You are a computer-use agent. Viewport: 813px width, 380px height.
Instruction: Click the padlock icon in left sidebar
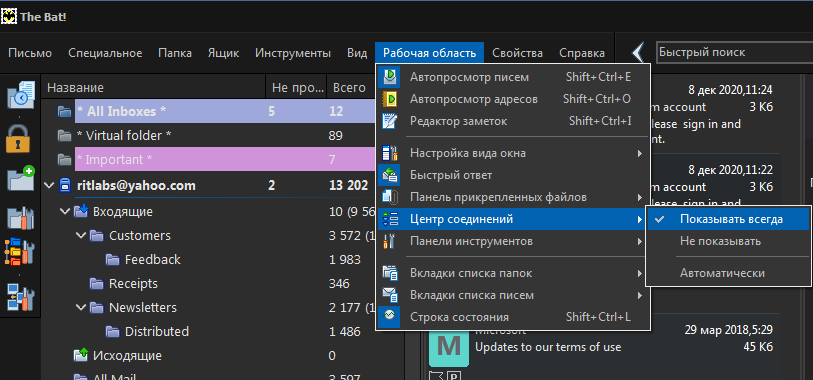[18, 138]
